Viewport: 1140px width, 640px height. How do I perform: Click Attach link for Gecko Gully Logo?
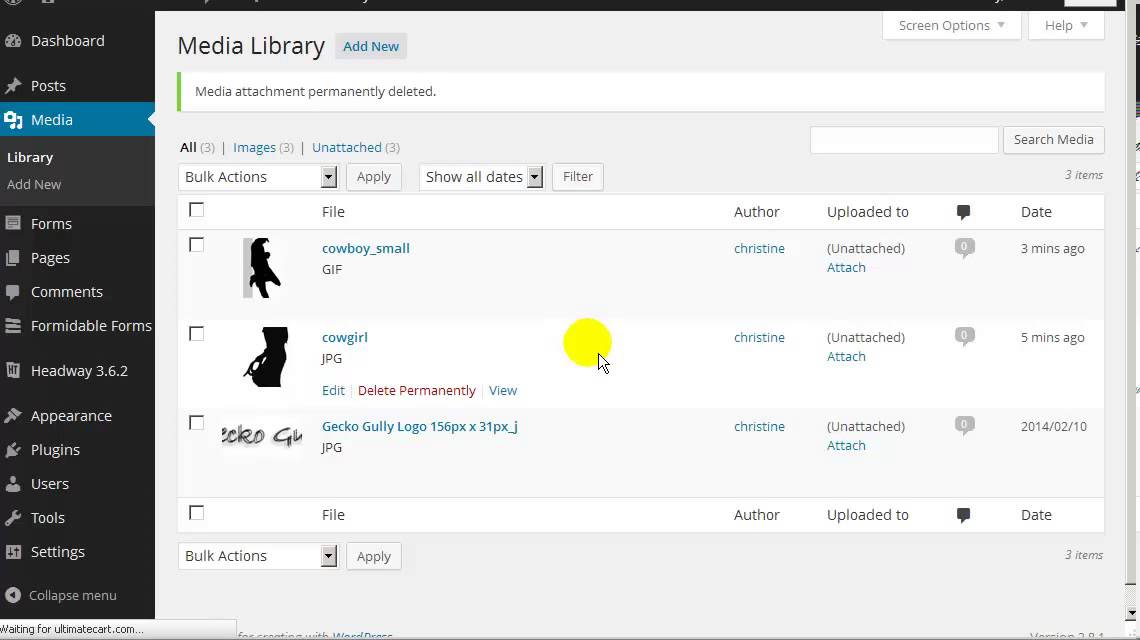(x=846, y=445)
